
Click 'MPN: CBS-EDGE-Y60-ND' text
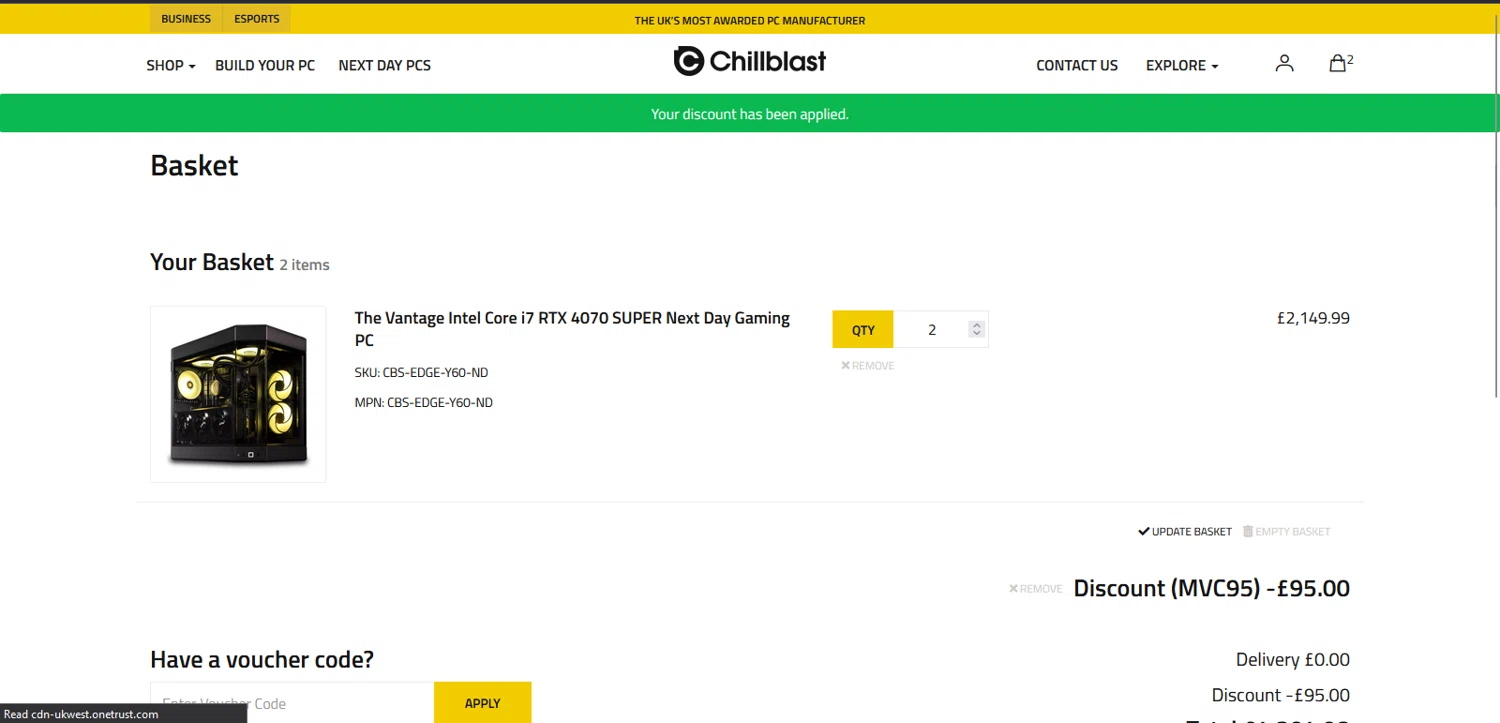[x=424, y=403]
